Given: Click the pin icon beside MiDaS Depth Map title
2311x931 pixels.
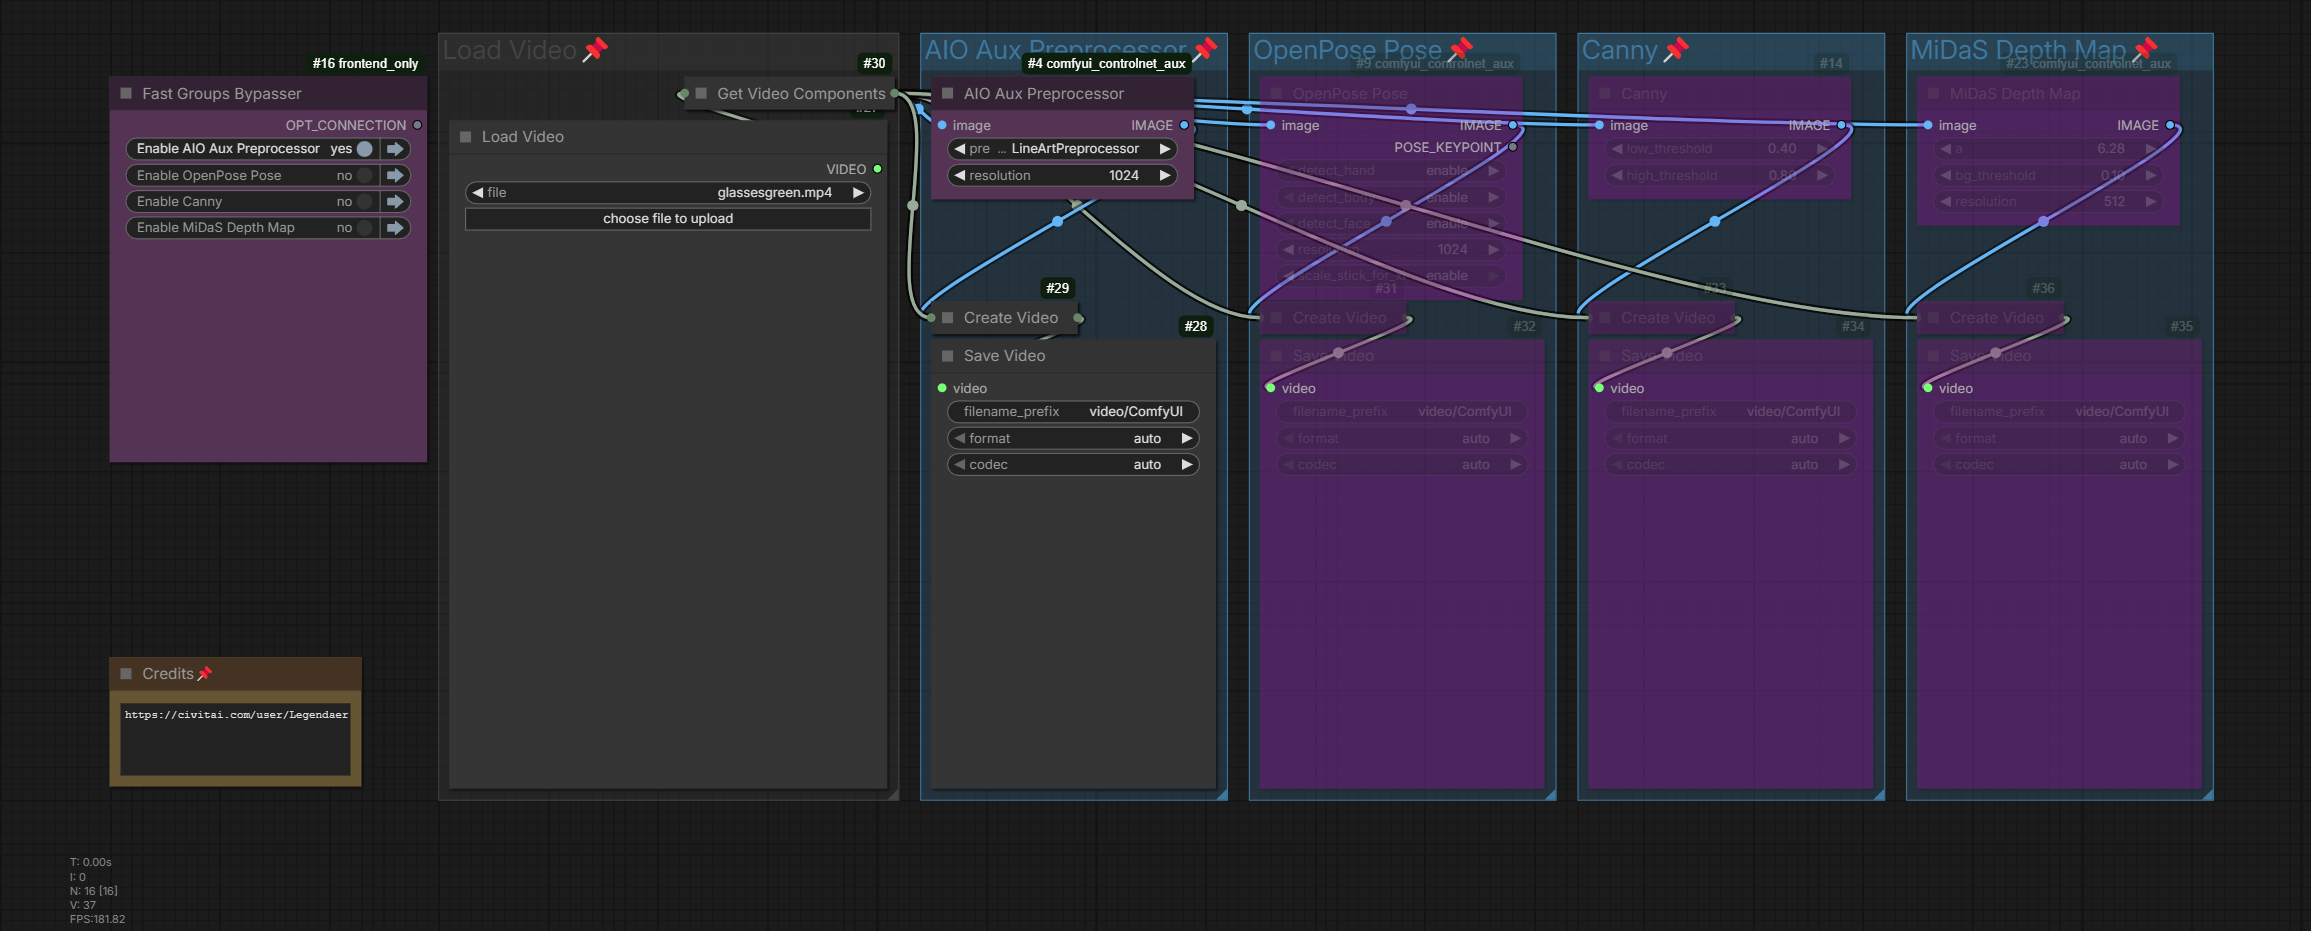Looking at the screenshot, I should (2145, 49).
